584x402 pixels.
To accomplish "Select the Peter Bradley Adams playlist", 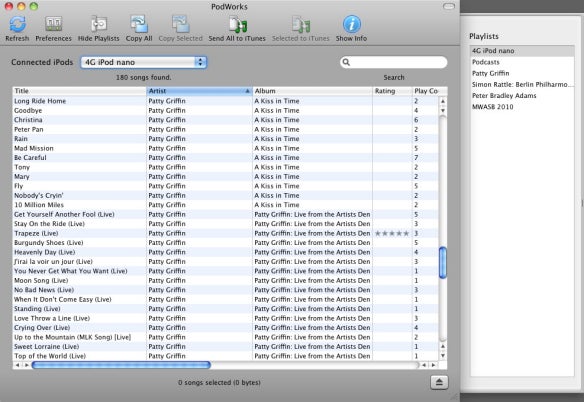I will (x=522, y=96).
